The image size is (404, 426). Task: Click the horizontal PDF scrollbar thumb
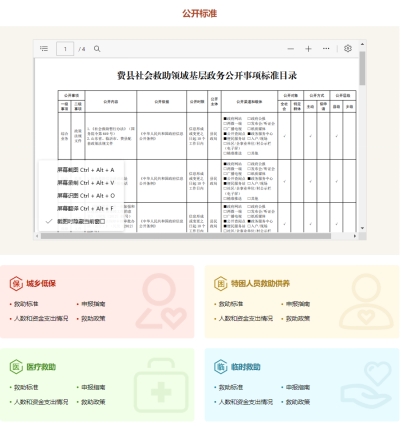186,236
